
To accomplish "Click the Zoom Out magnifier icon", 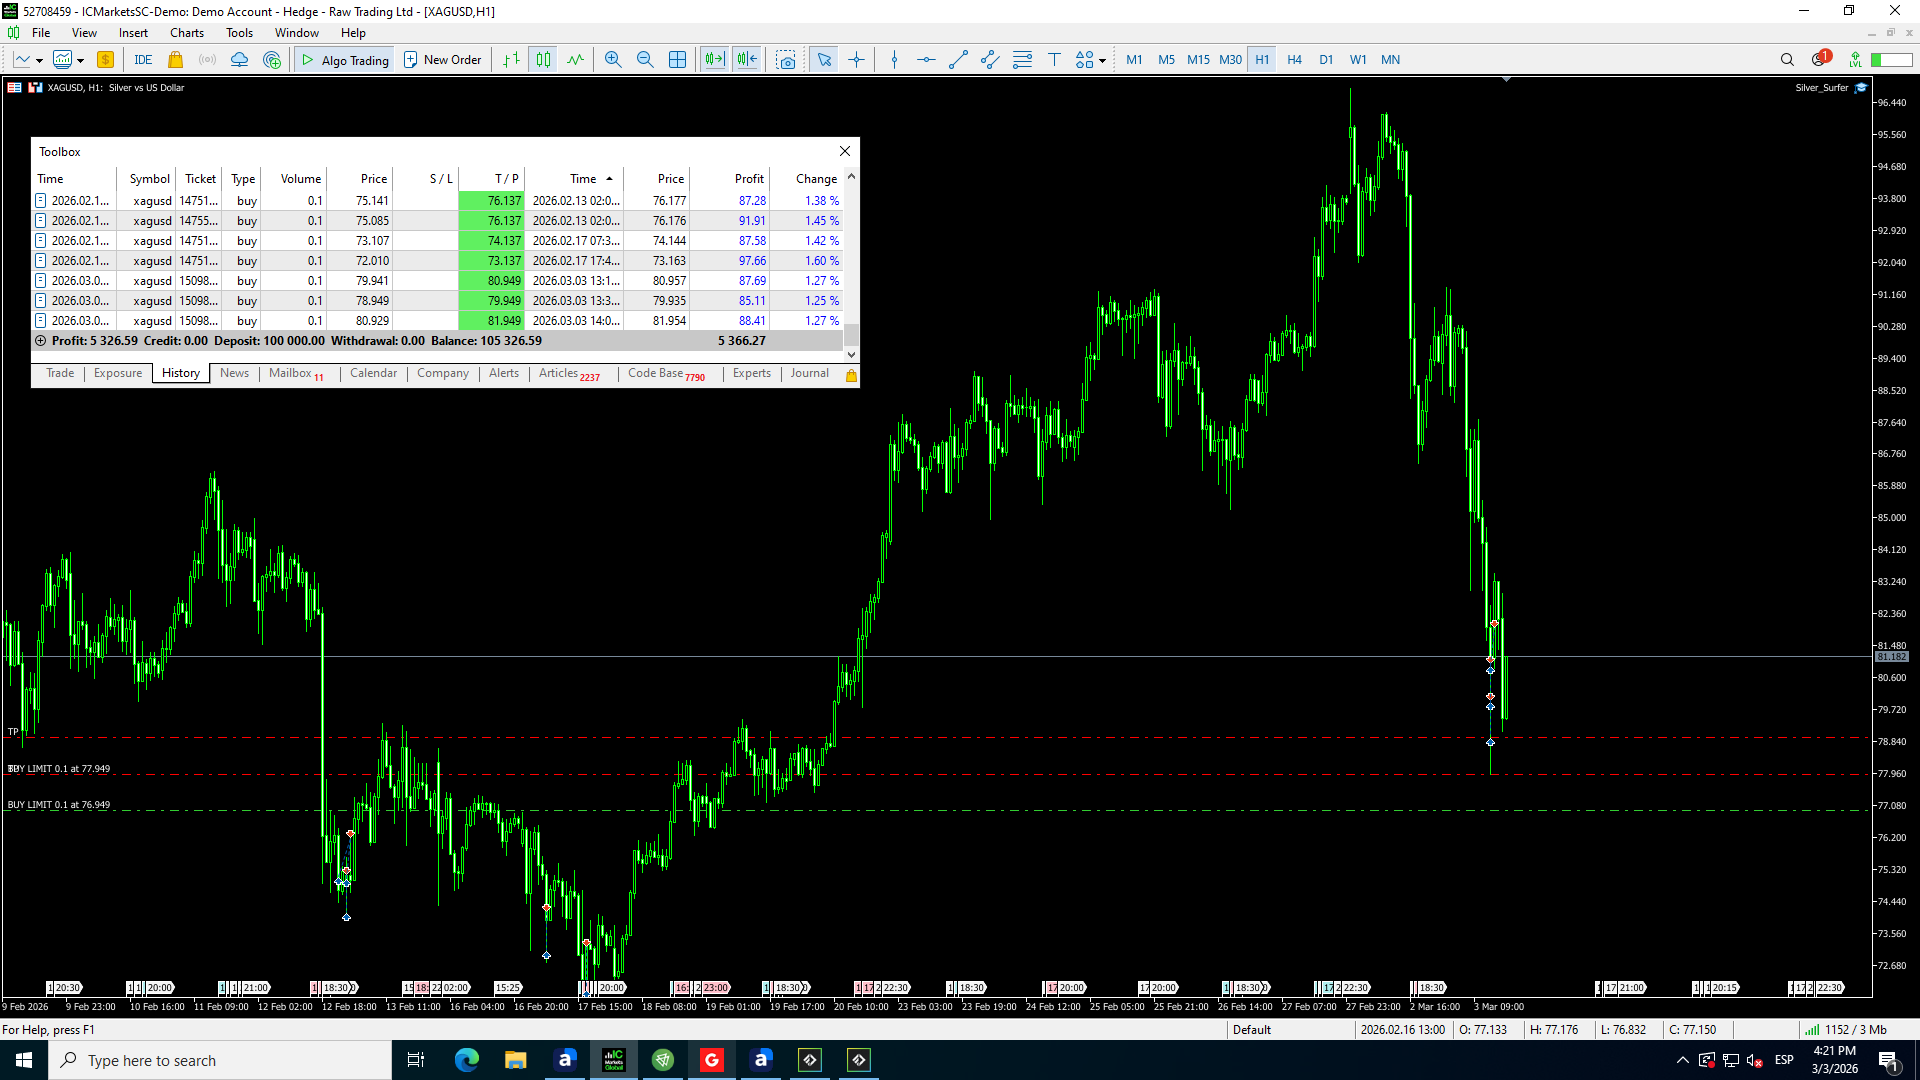I will coord(645,60).
